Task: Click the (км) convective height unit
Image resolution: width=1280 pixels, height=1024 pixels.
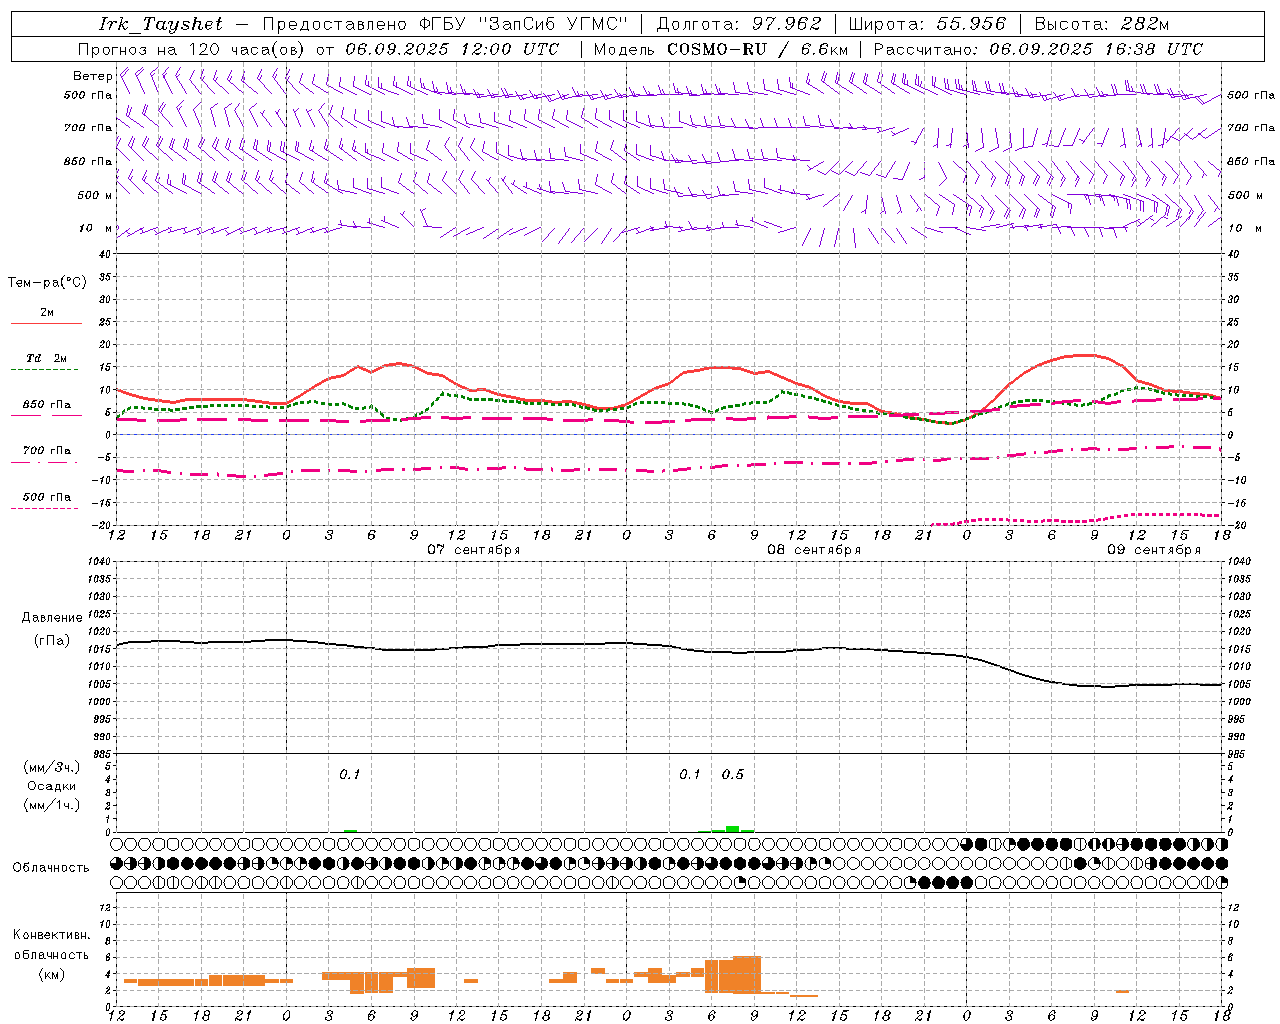Action: pos(51,974)
